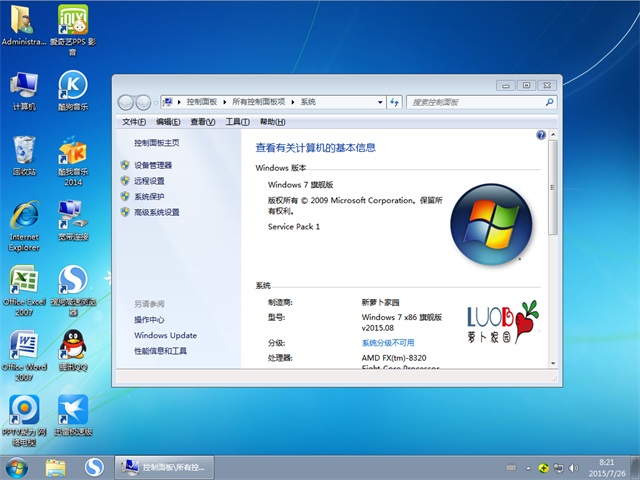640x480 pixels.
Task: Open the Tencent QQ penguin icon
Action: (x=72, y=346)
